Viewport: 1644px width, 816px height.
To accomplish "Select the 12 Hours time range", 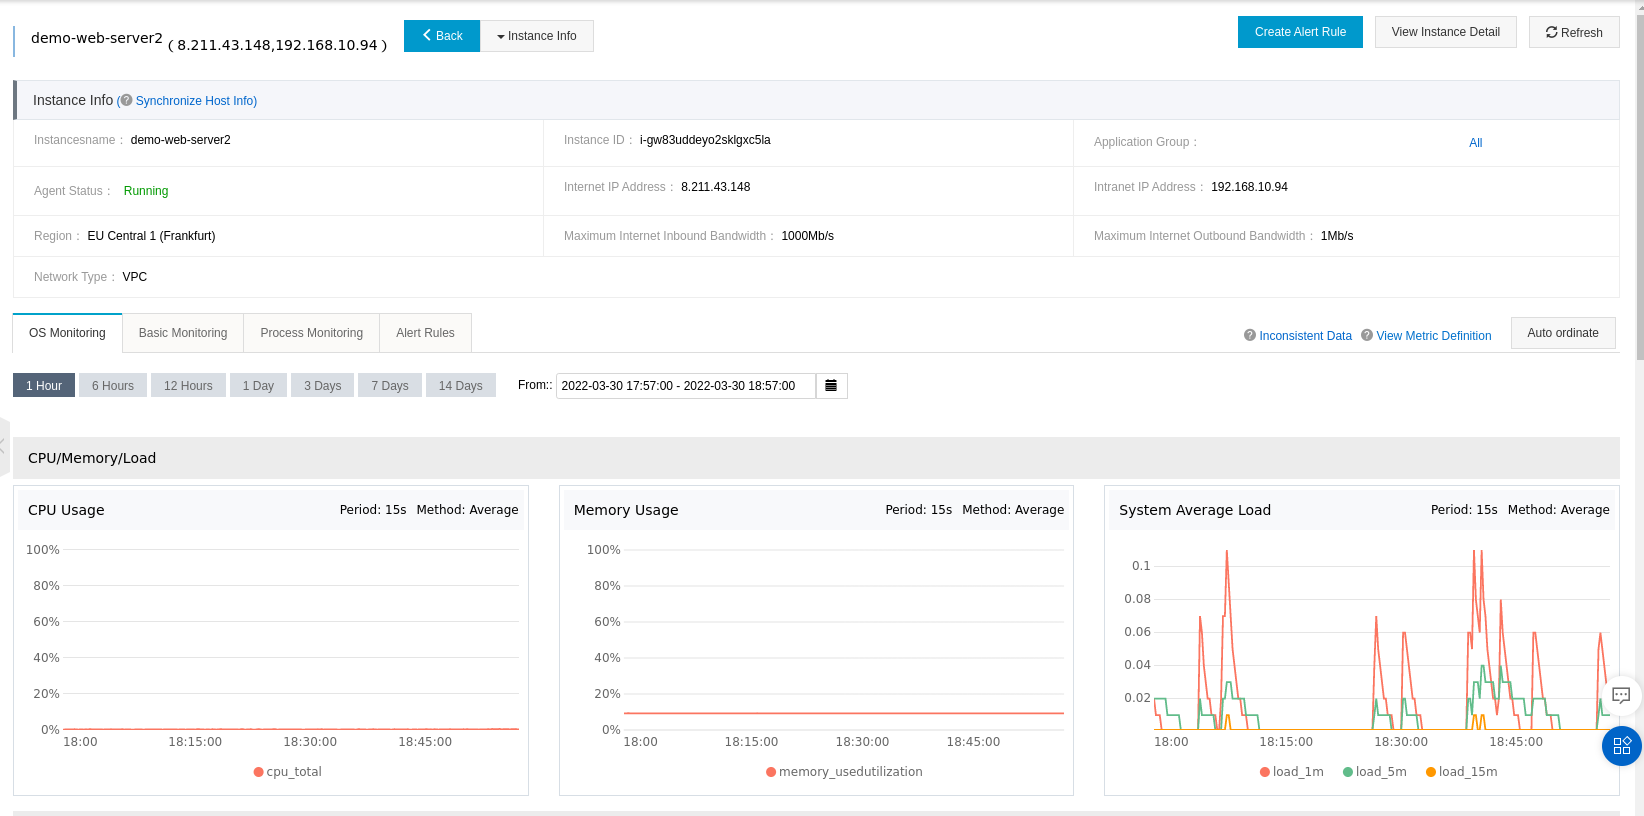I will tap(188, 385).
